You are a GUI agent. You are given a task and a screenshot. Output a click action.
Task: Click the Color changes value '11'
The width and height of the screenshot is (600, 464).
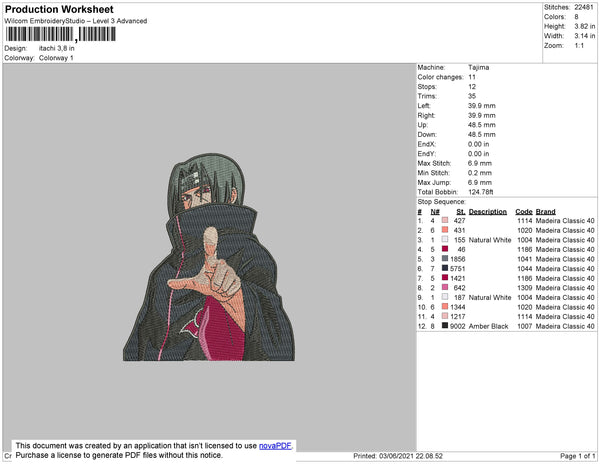[472, 77]
